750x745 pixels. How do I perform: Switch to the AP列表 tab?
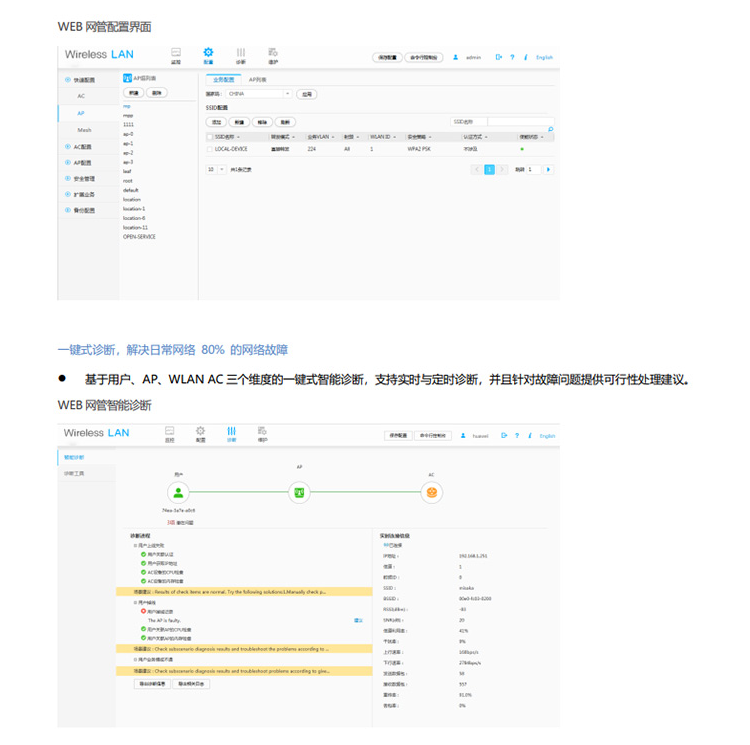click(x=258, y=78)
